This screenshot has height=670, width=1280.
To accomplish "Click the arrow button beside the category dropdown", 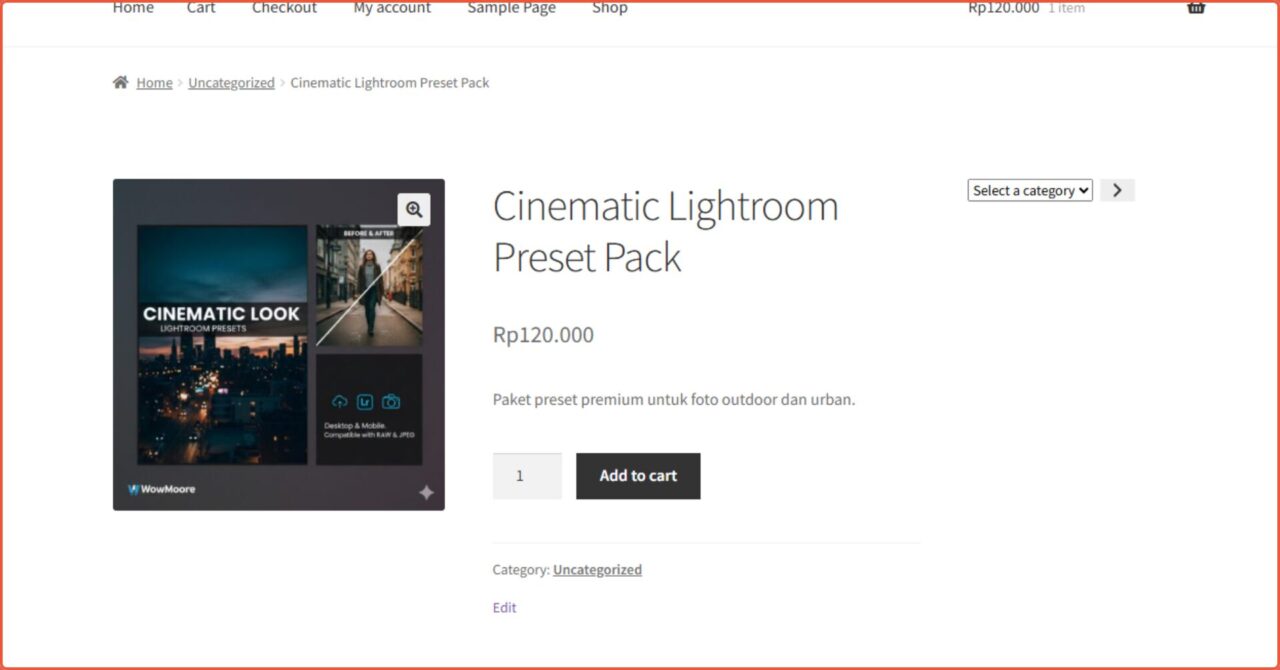I will click(x=1117, y=190).
